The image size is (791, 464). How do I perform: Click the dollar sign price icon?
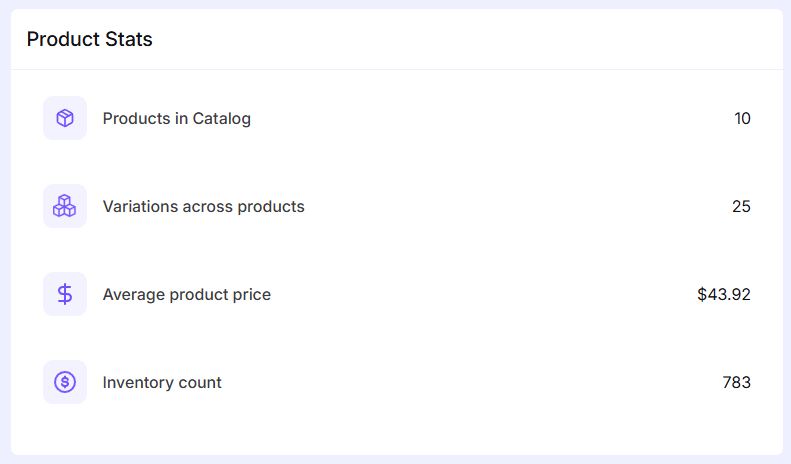[65, 294]
